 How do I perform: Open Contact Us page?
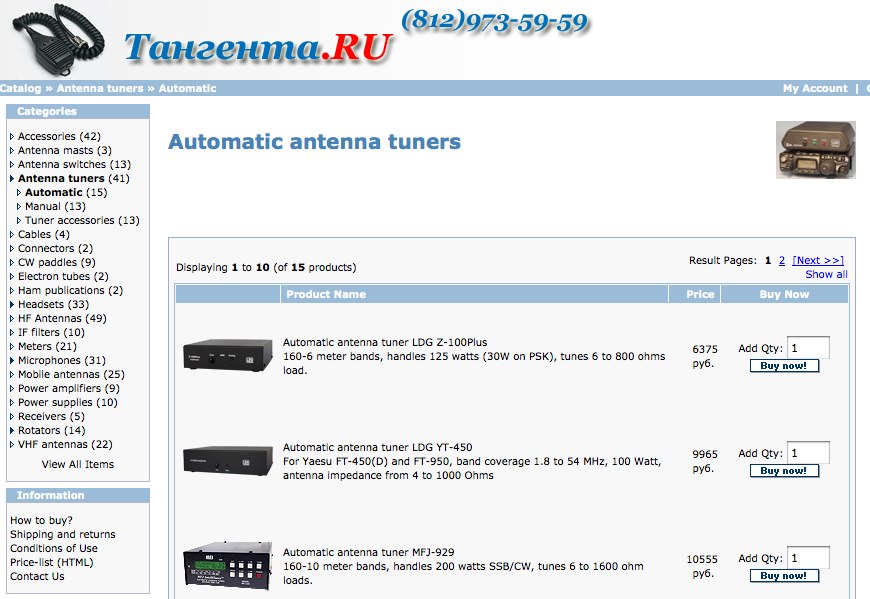click(x=37, y=576)
